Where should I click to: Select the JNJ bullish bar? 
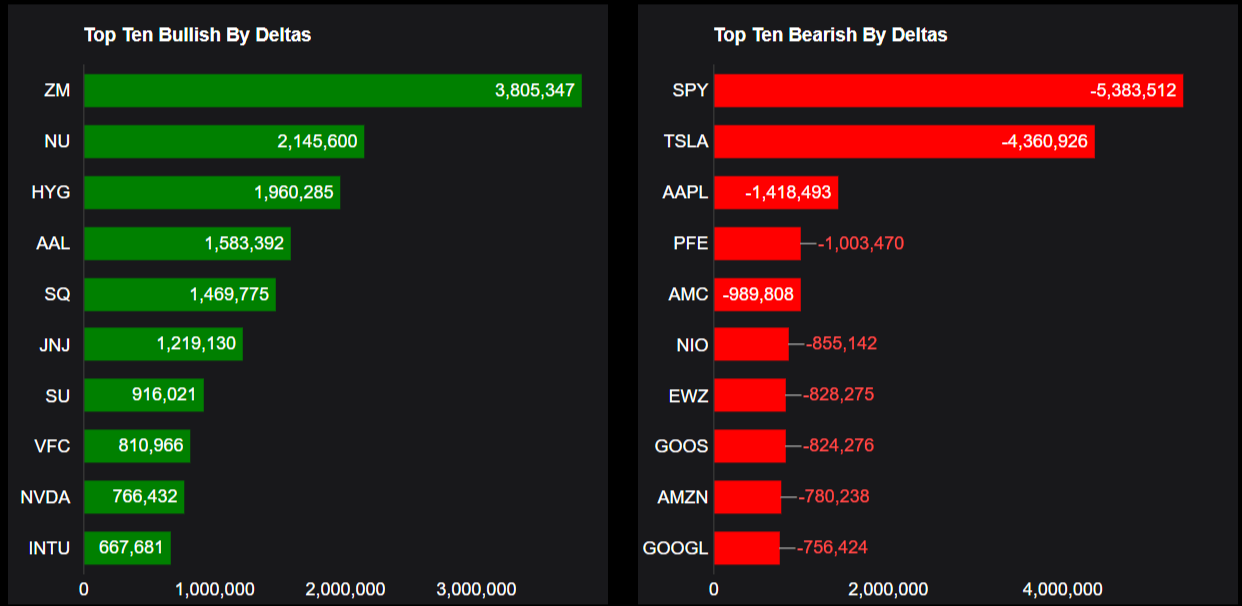point(163,344)
